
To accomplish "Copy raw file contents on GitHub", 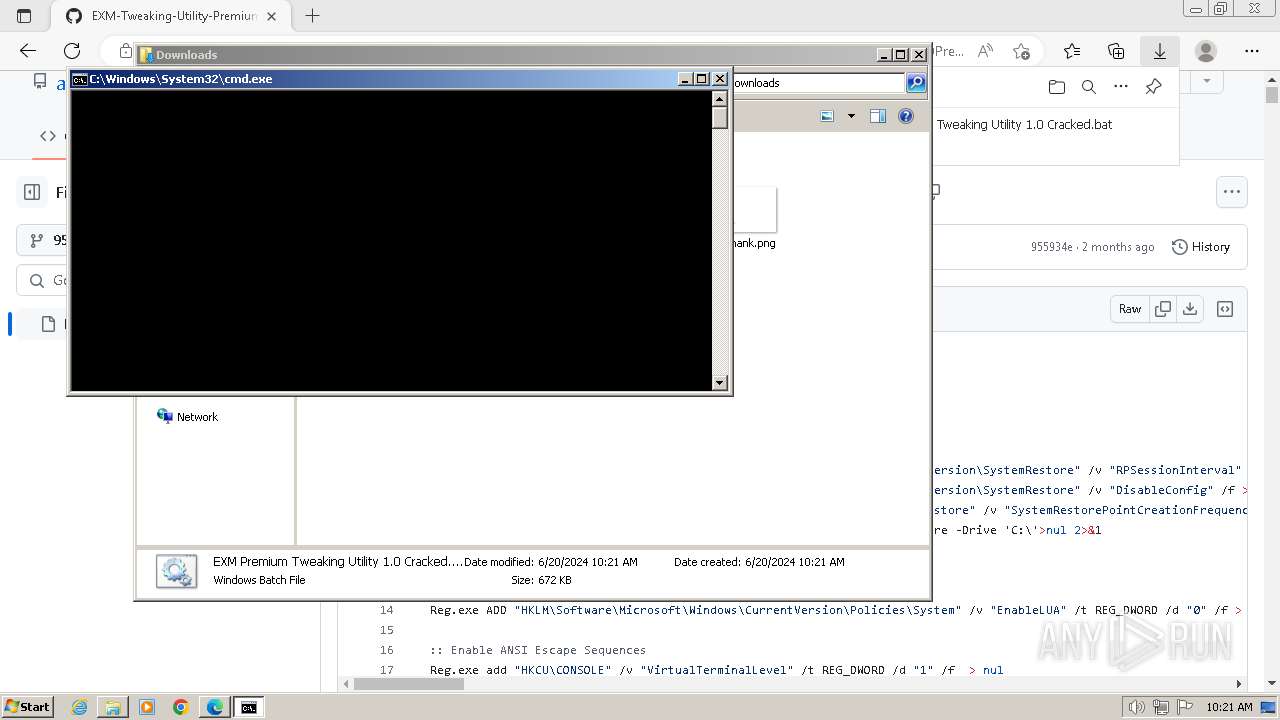I will 1163,309.
